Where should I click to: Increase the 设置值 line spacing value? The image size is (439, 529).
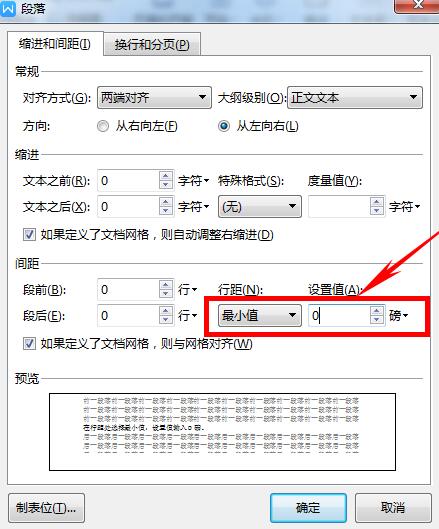point(377,311)
